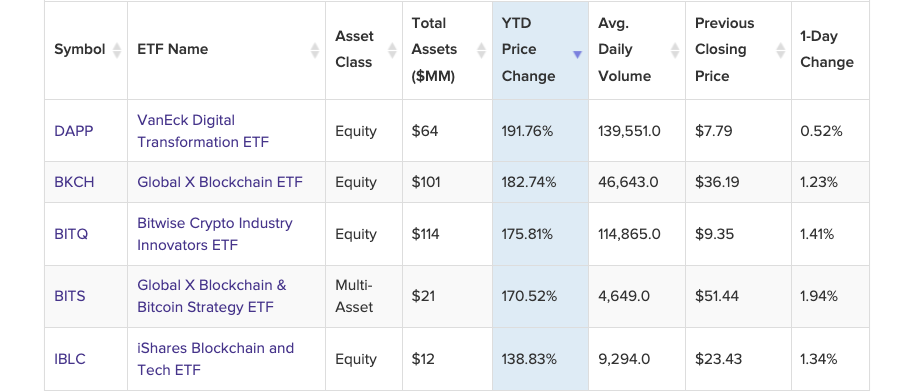Image resolution: width=898 pixels, height=391 pixels.
Task: Open the IBLC symbol link
Action: point(70,359)
